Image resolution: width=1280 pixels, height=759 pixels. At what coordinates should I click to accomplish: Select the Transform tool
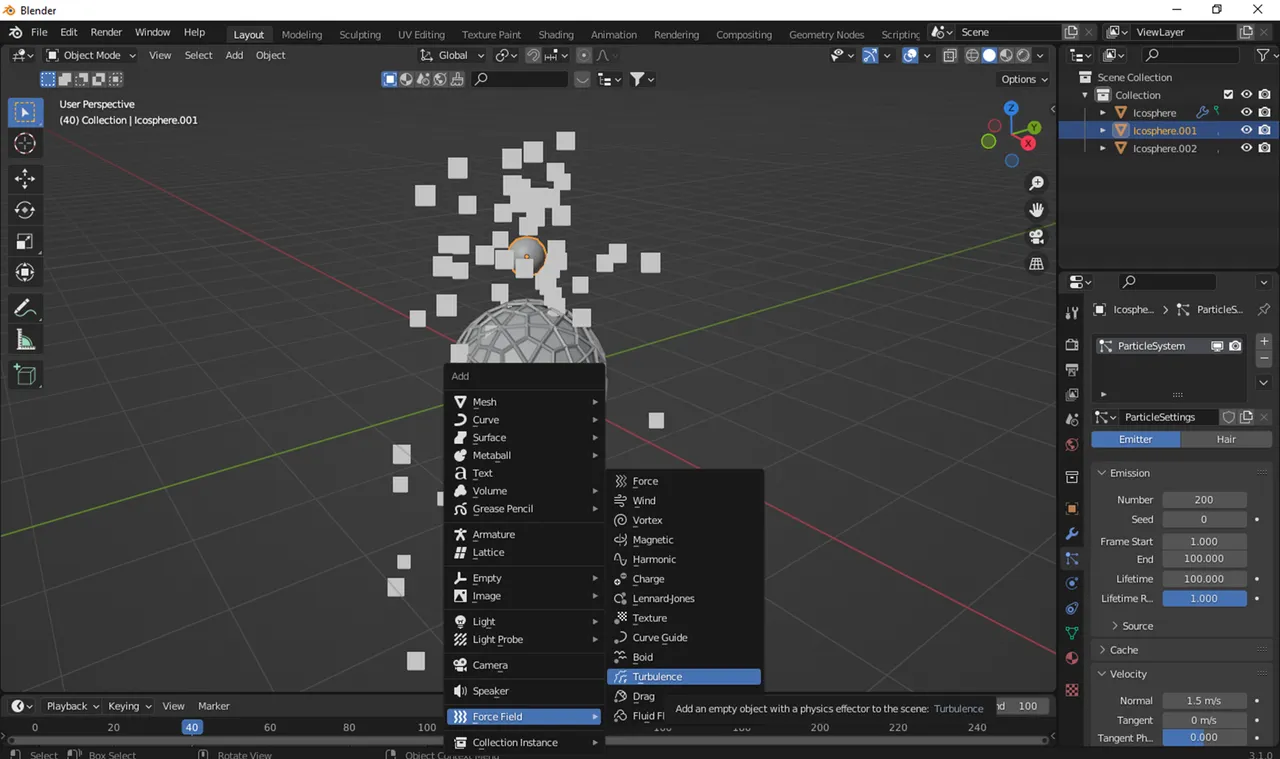pyautogui.click(x=25, y=272)
